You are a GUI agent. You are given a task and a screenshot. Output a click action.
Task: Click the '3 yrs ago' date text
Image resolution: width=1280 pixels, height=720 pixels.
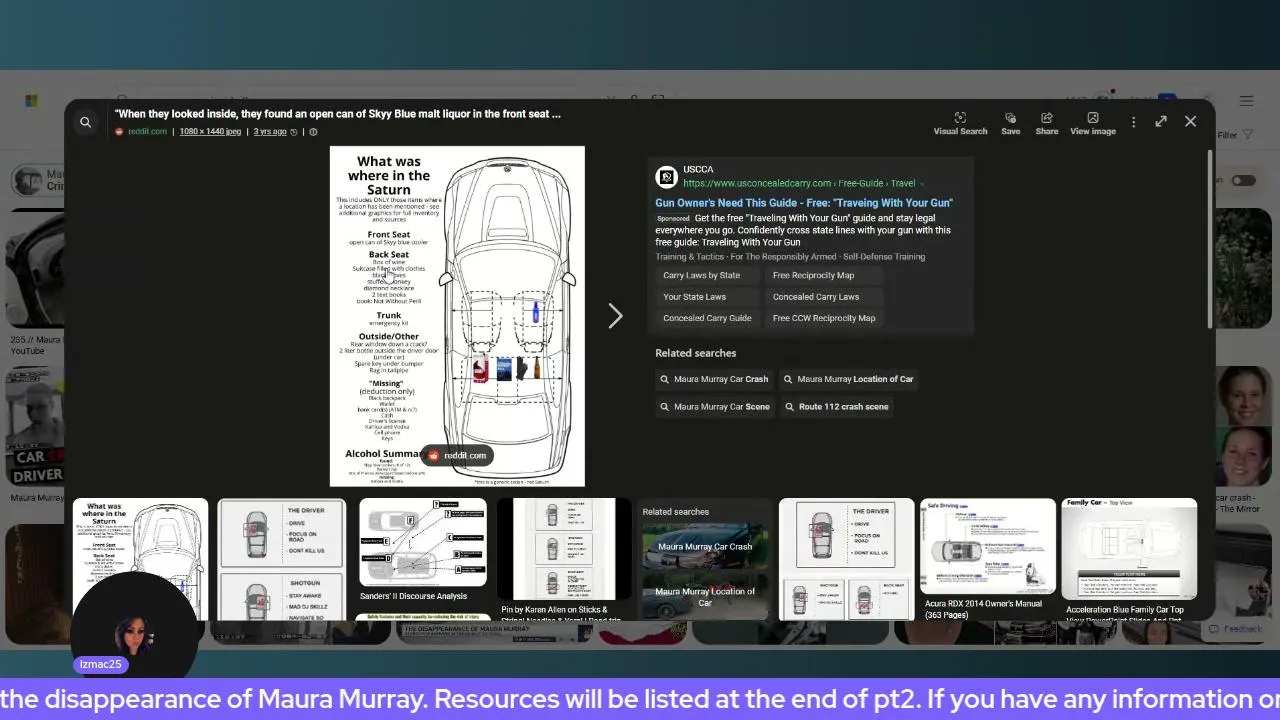coord(270,132)
